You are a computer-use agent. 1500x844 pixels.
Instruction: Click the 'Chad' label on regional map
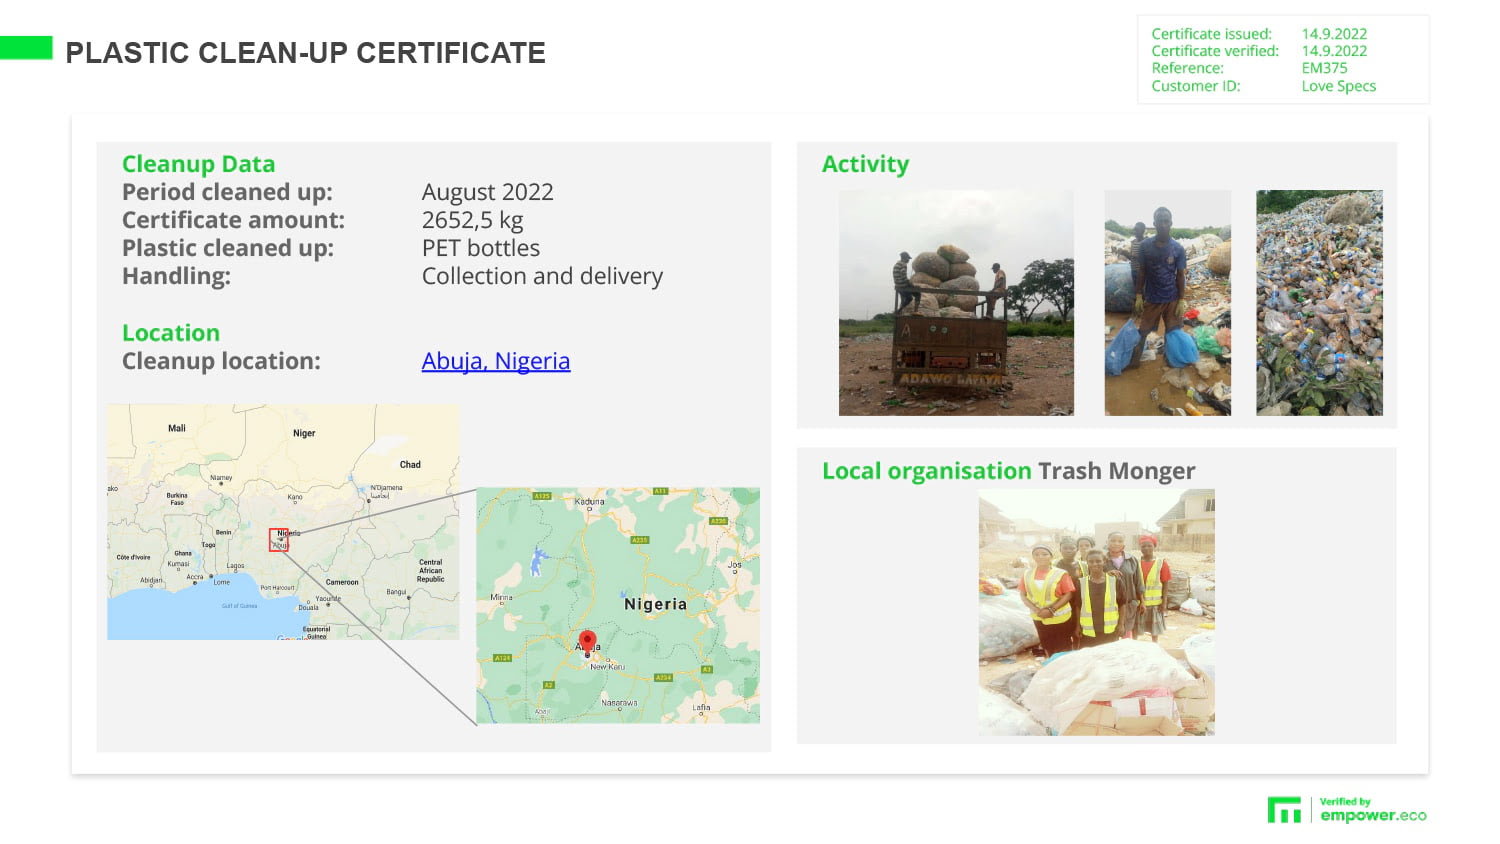click(x=410, y=465)
